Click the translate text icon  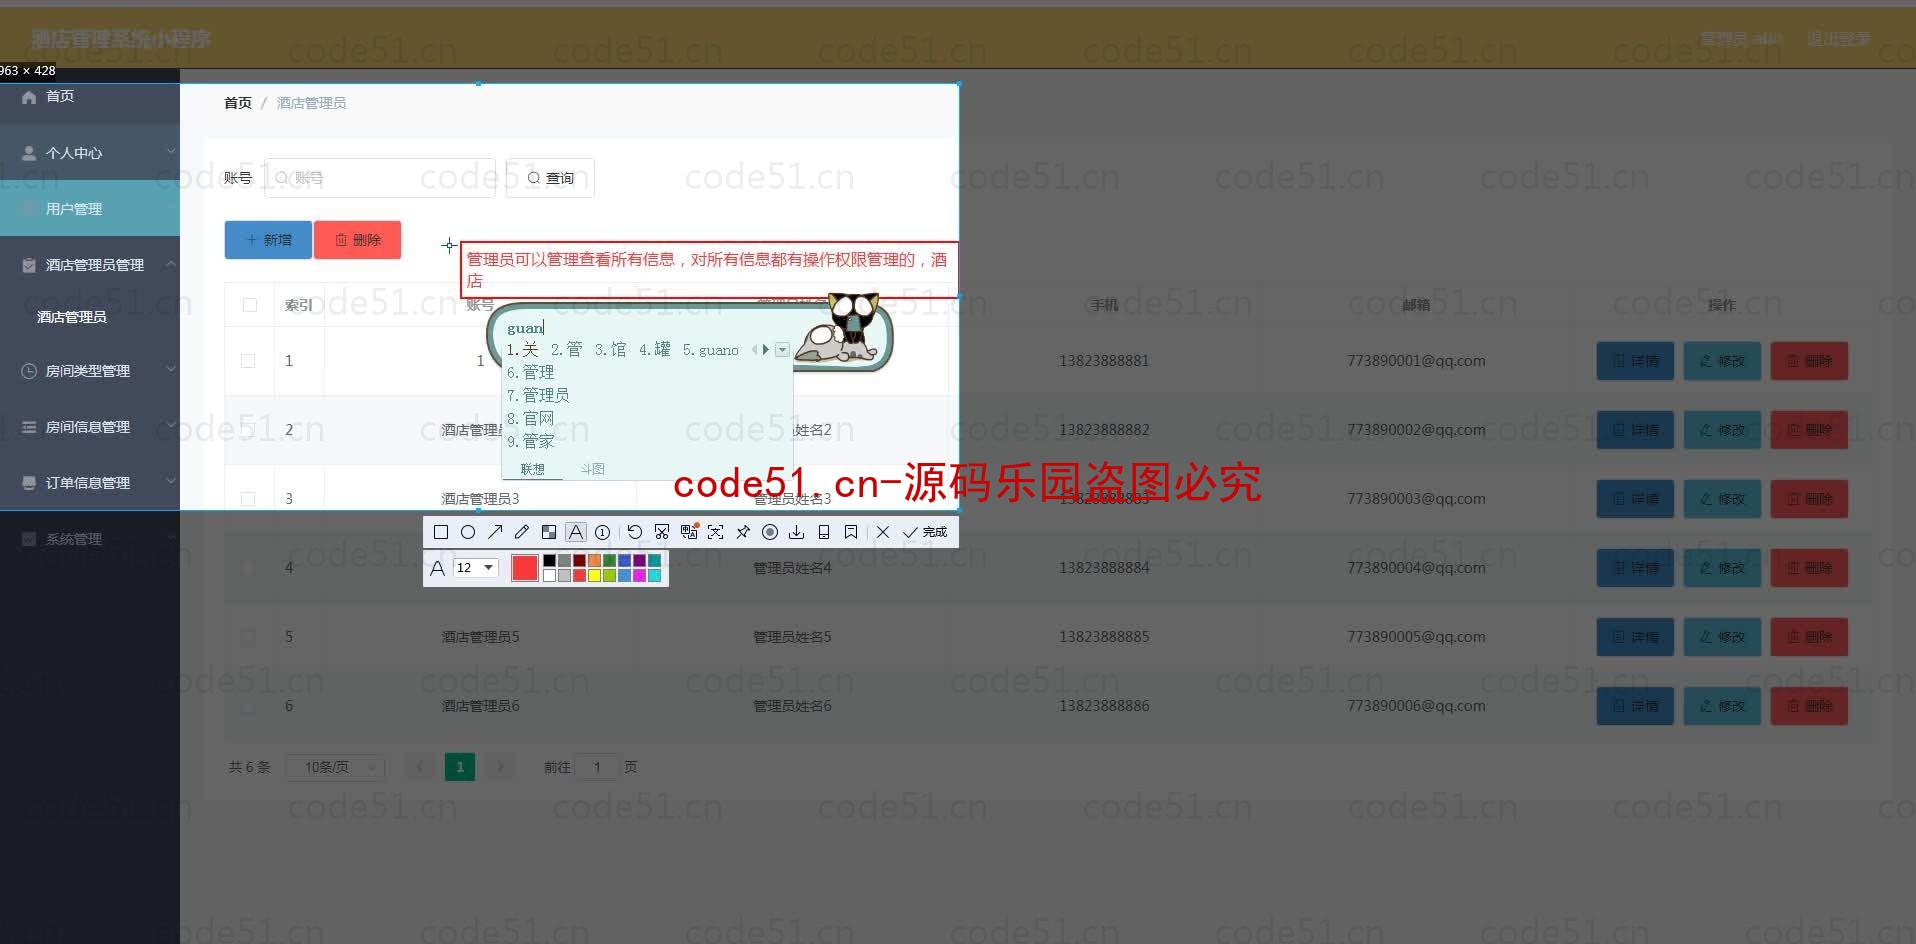(689, 532)
